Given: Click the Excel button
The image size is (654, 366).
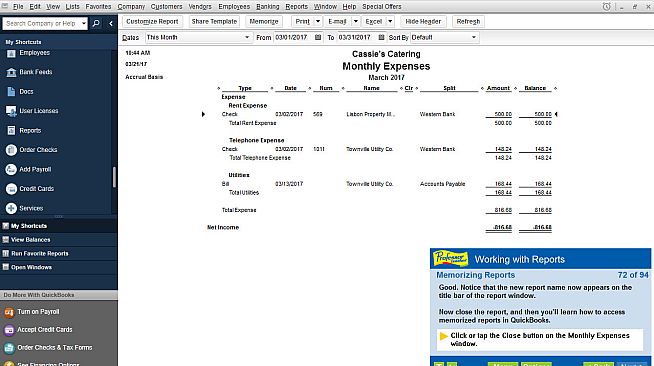Looking at the screenshot, I should (374, 21).
